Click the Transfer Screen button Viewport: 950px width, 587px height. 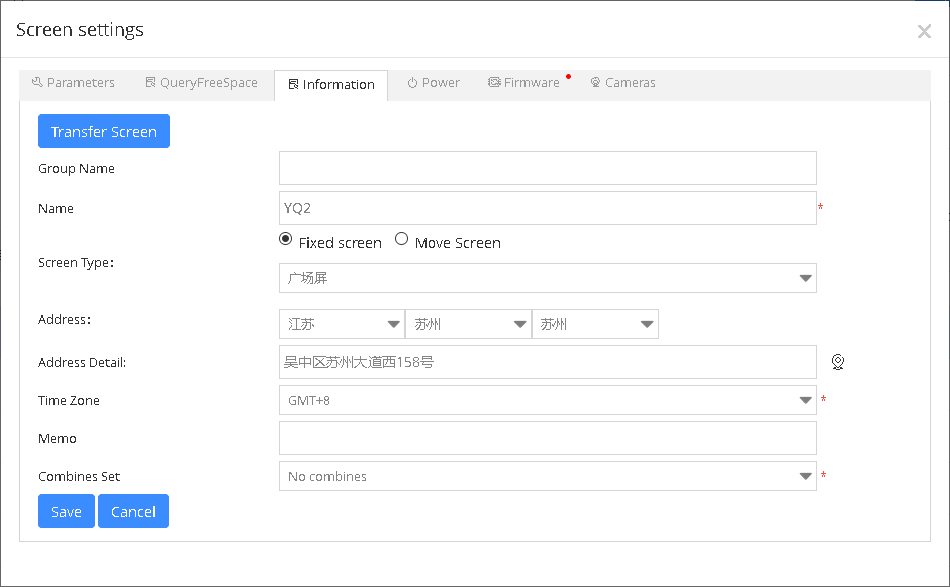104,131
